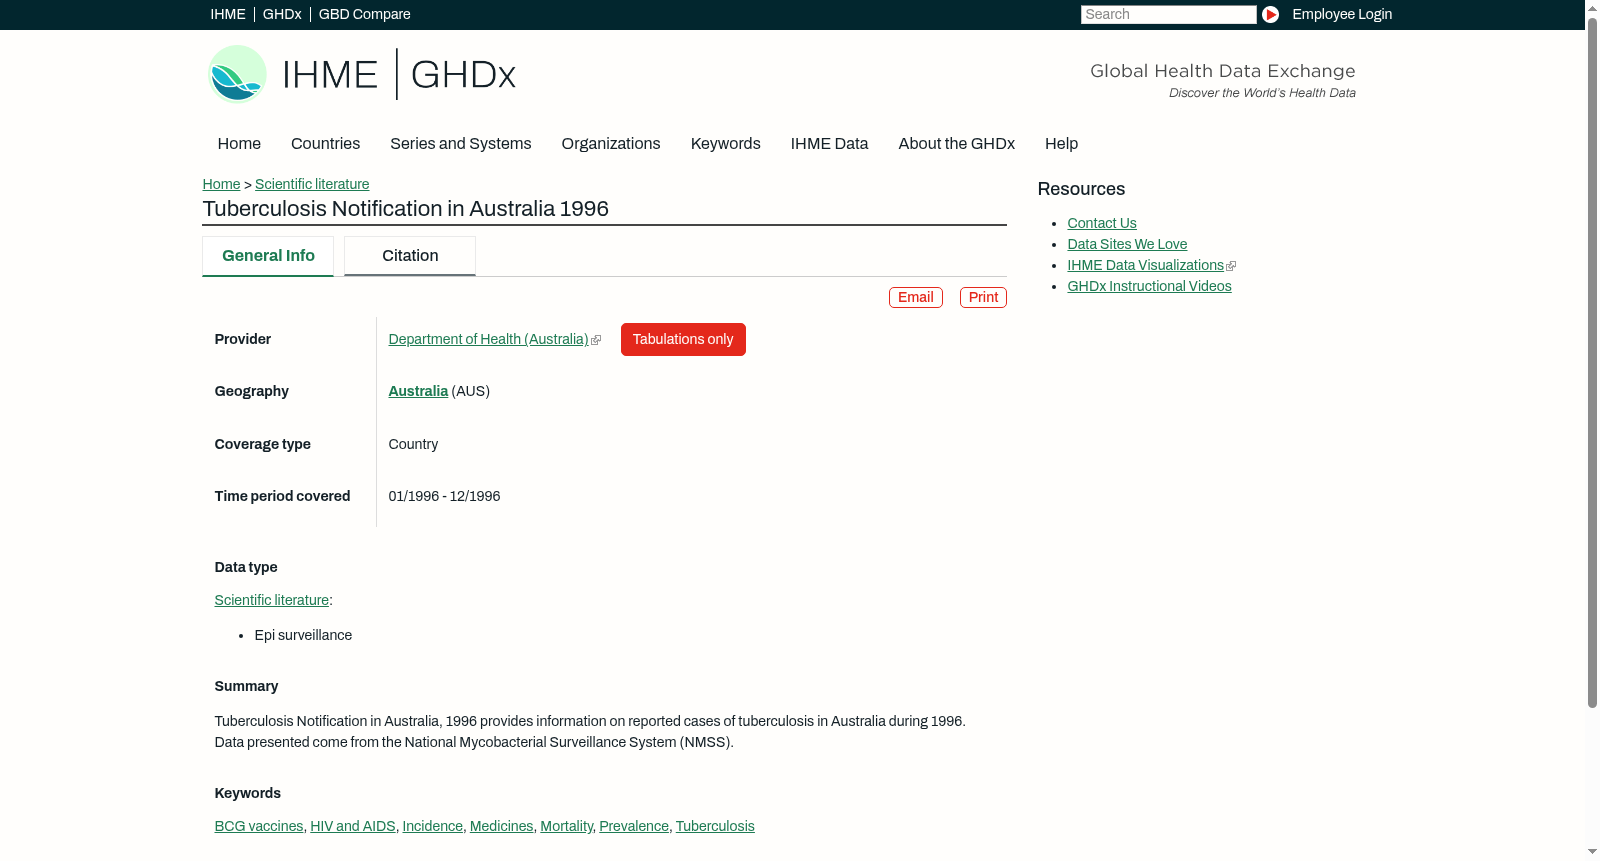Image resolution: width=1600 pixels, height=861 pixels.
Task: Open the Prevalence keyword link
Action: point(634,827)
